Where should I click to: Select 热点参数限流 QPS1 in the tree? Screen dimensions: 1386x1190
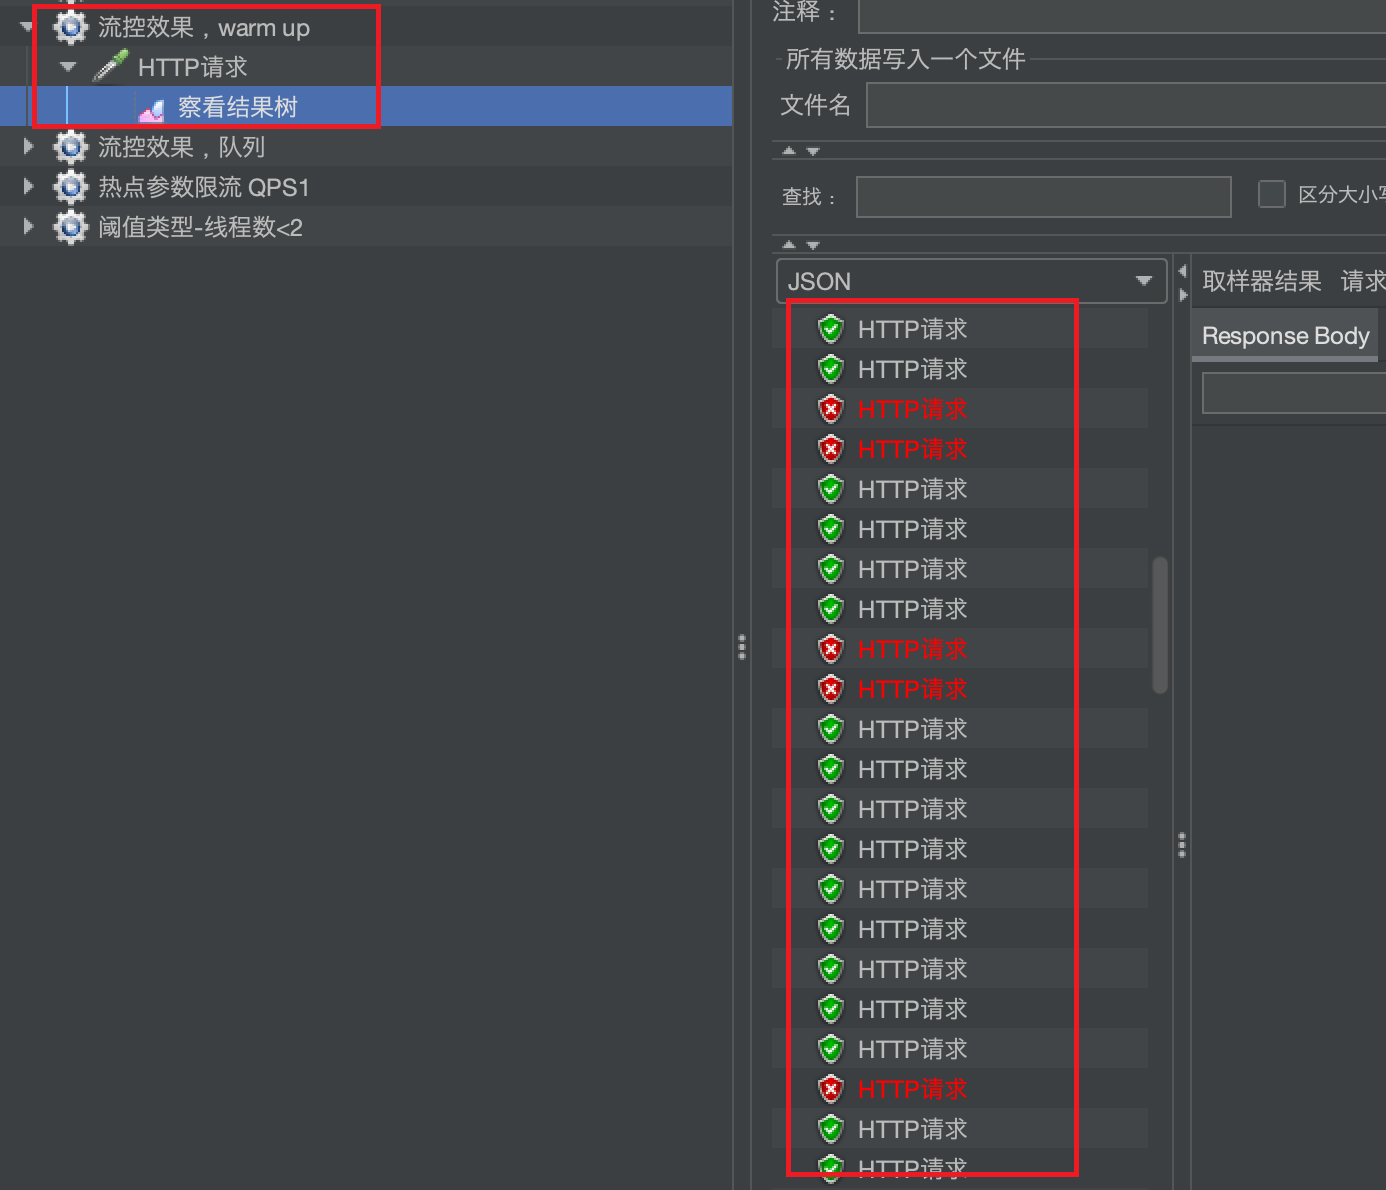[x=204, y=187]
